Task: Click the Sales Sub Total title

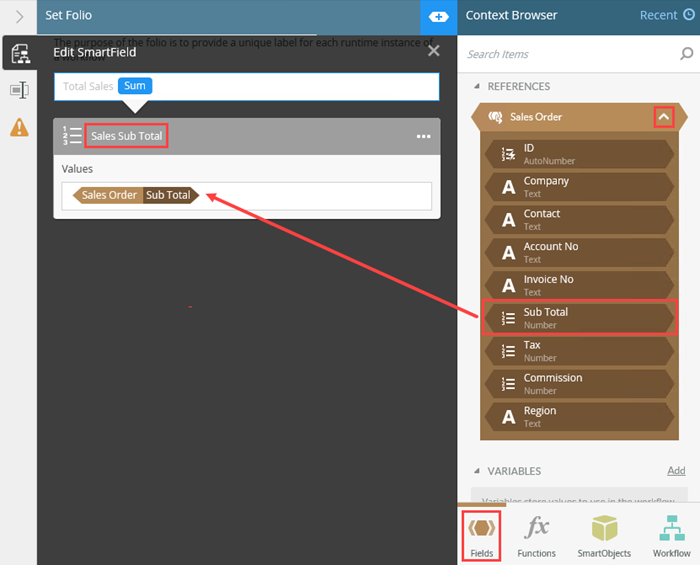Action: 126,136
